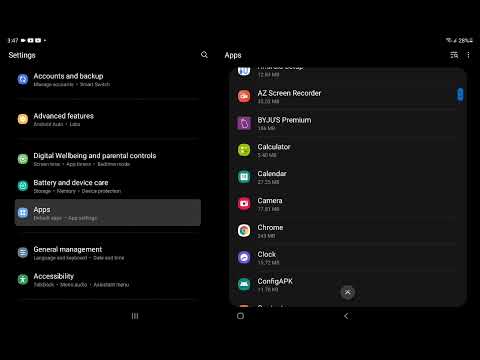Image resolution: width=480 pixels, height=360 pixels.
Task: Open the Apps three-dot more options menu
Action: (468, 55)
